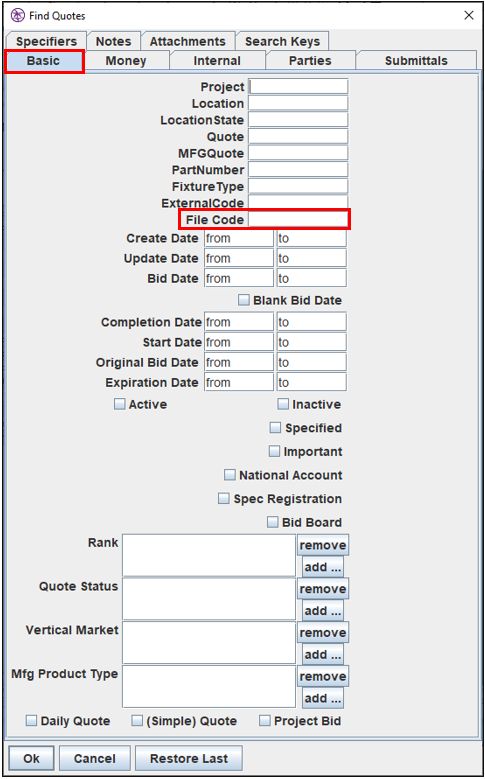Toggle the Project Bid checkbox
The image size is (485, 779).
(265, 721)
